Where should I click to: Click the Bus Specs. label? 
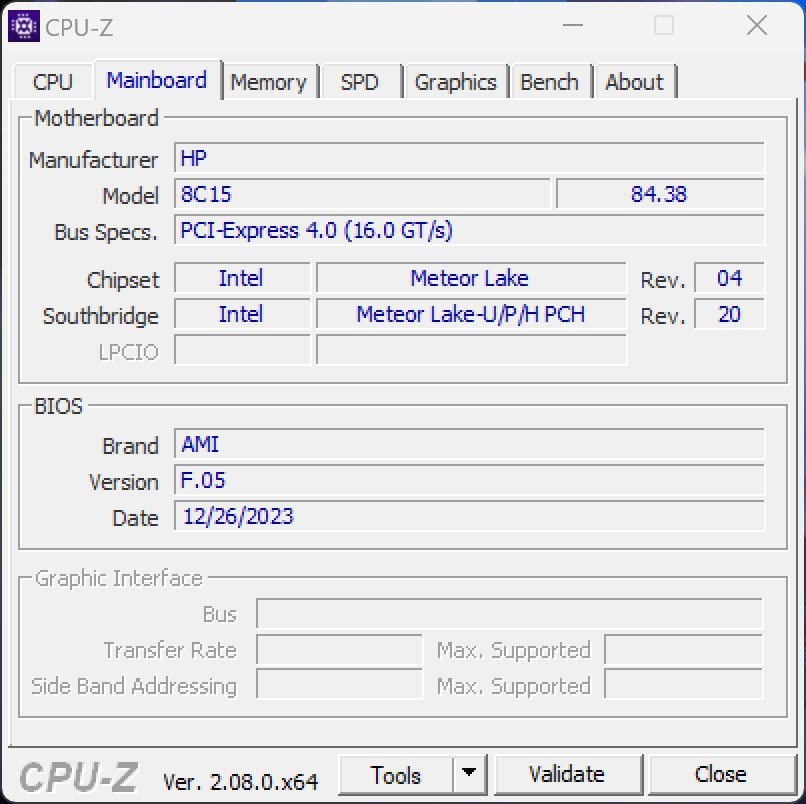(x=105, y=232)
